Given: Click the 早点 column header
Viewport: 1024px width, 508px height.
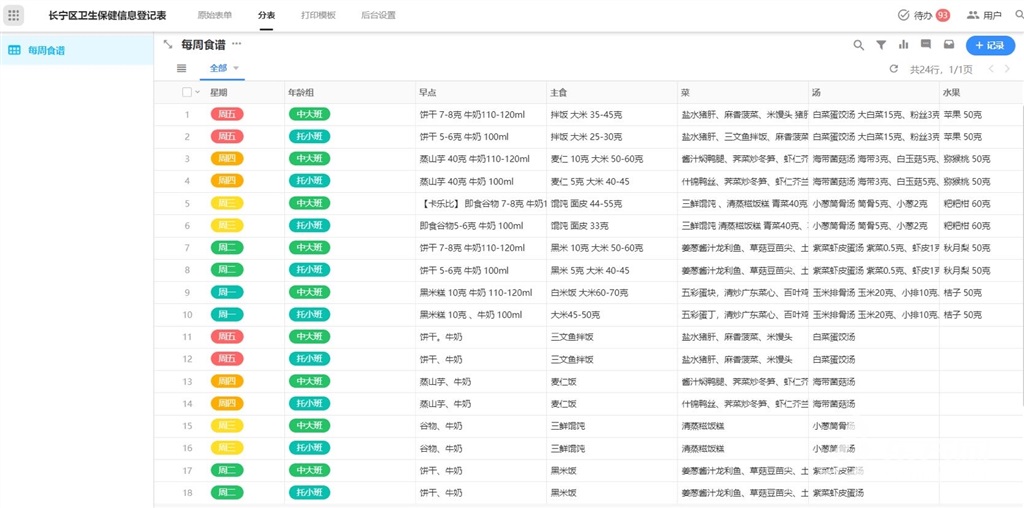Looking at the screenshot, I should click(x=428, y=92).
